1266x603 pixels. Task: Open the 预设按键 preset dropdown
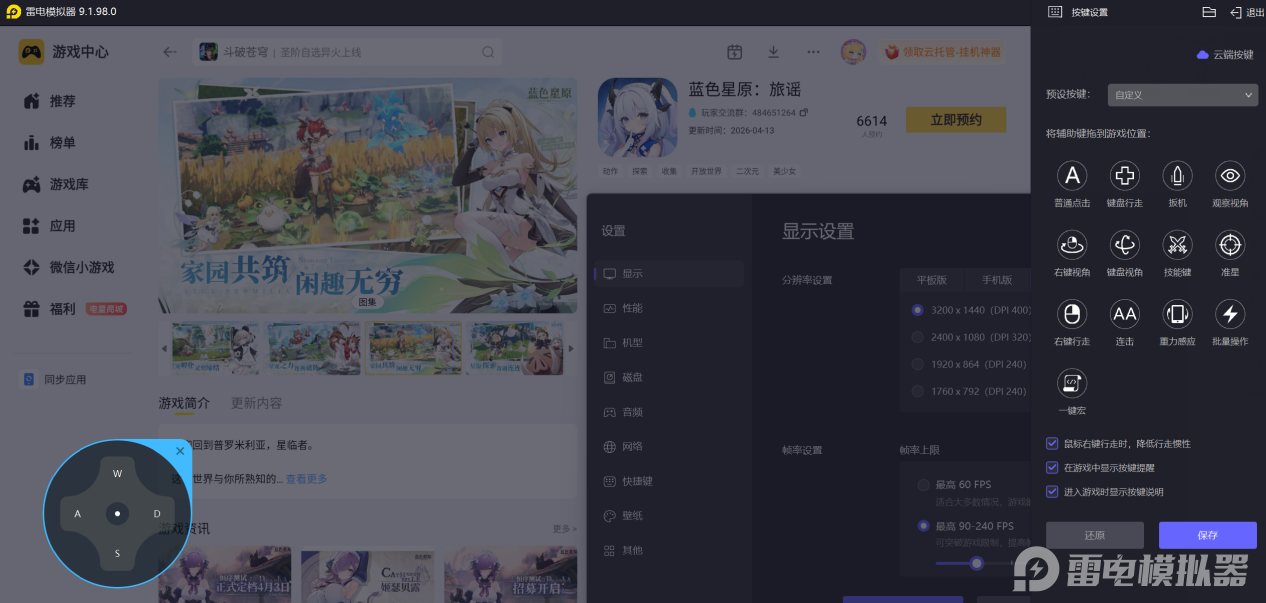pos(1183,95)
